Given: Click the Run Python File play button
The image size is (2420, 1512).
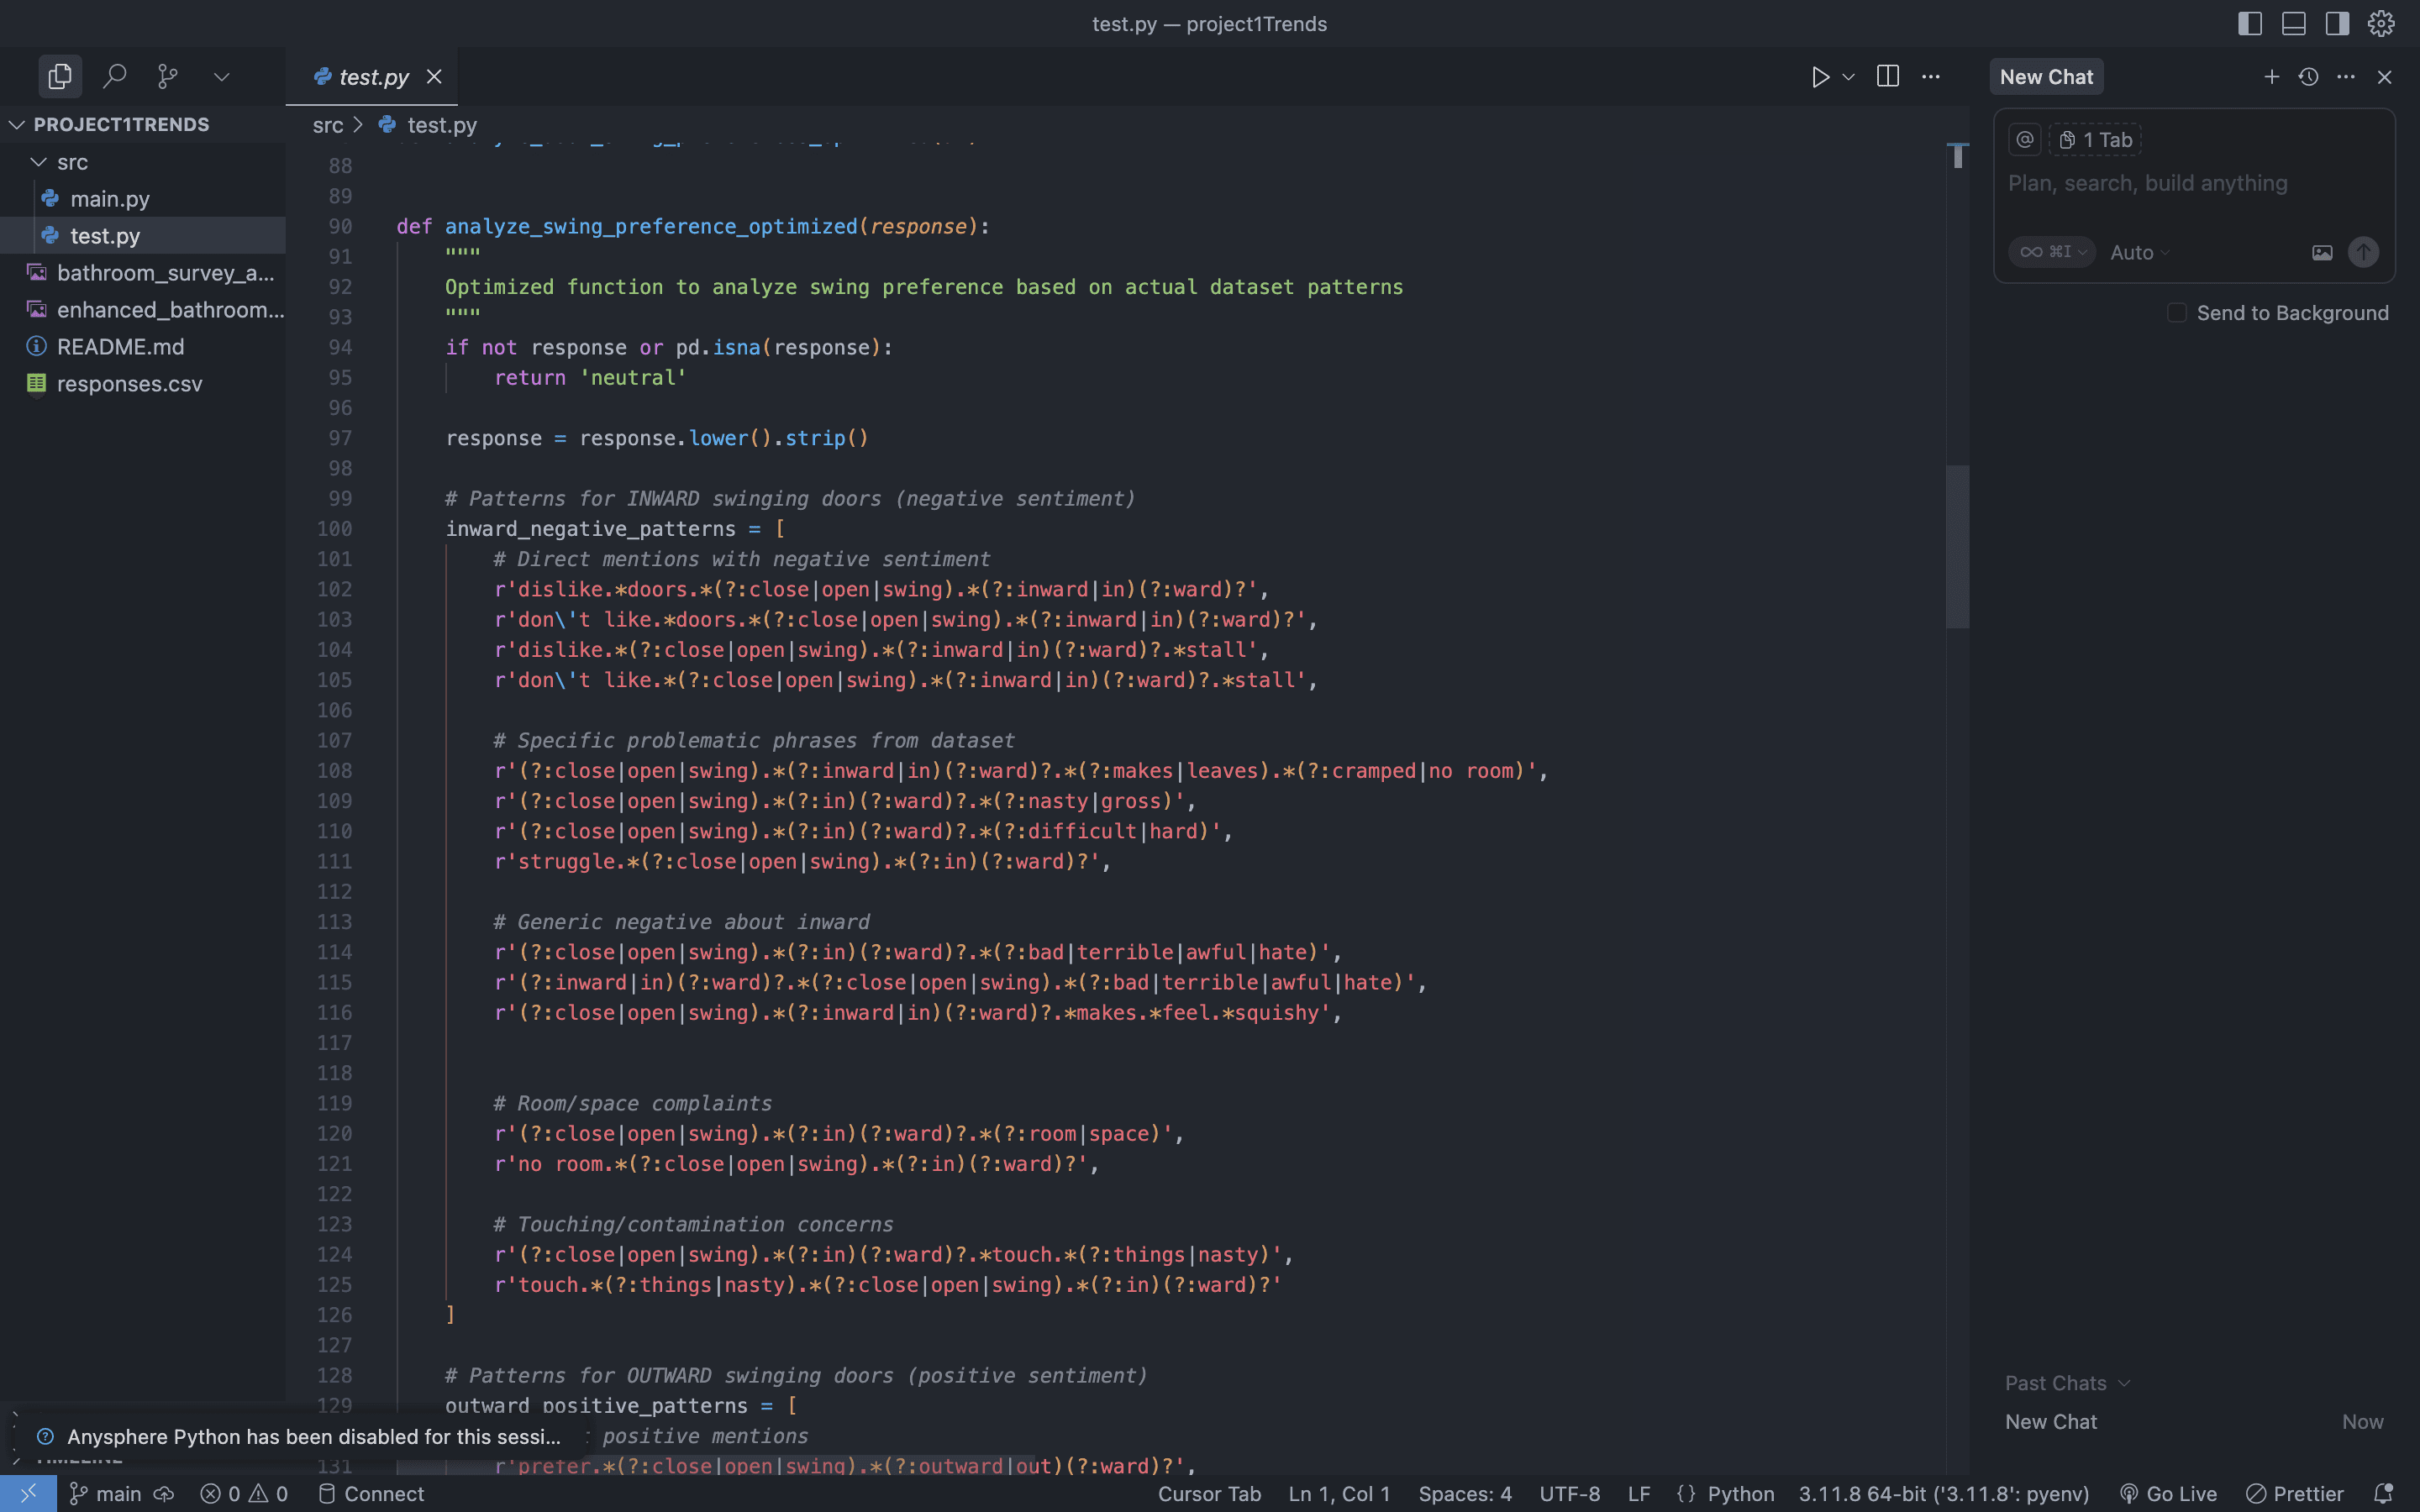Looking at the screenshot, I should pos(1820,77).
